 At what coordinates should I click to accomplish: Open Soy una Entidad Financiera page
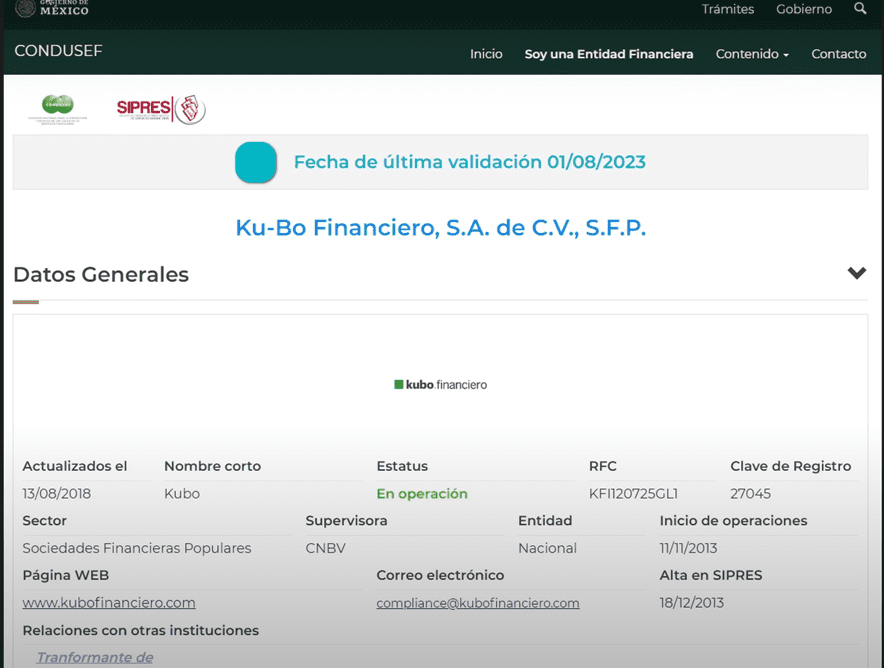[x=608, y=54]
